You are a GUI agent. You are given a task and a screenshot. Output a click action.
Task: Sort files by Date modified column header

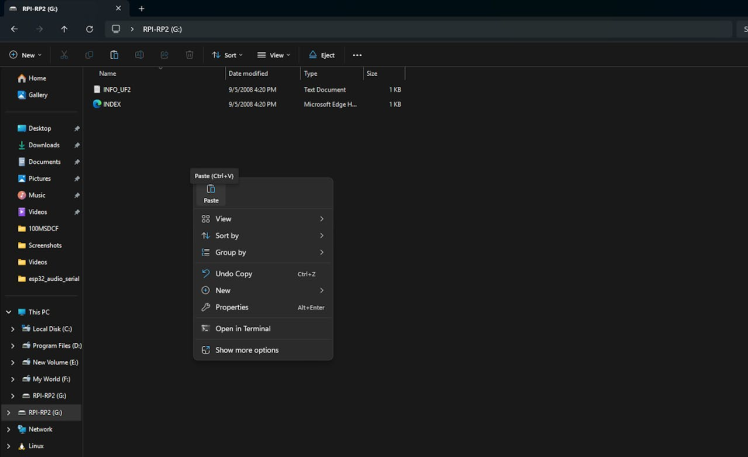click(x=248, y=73)
